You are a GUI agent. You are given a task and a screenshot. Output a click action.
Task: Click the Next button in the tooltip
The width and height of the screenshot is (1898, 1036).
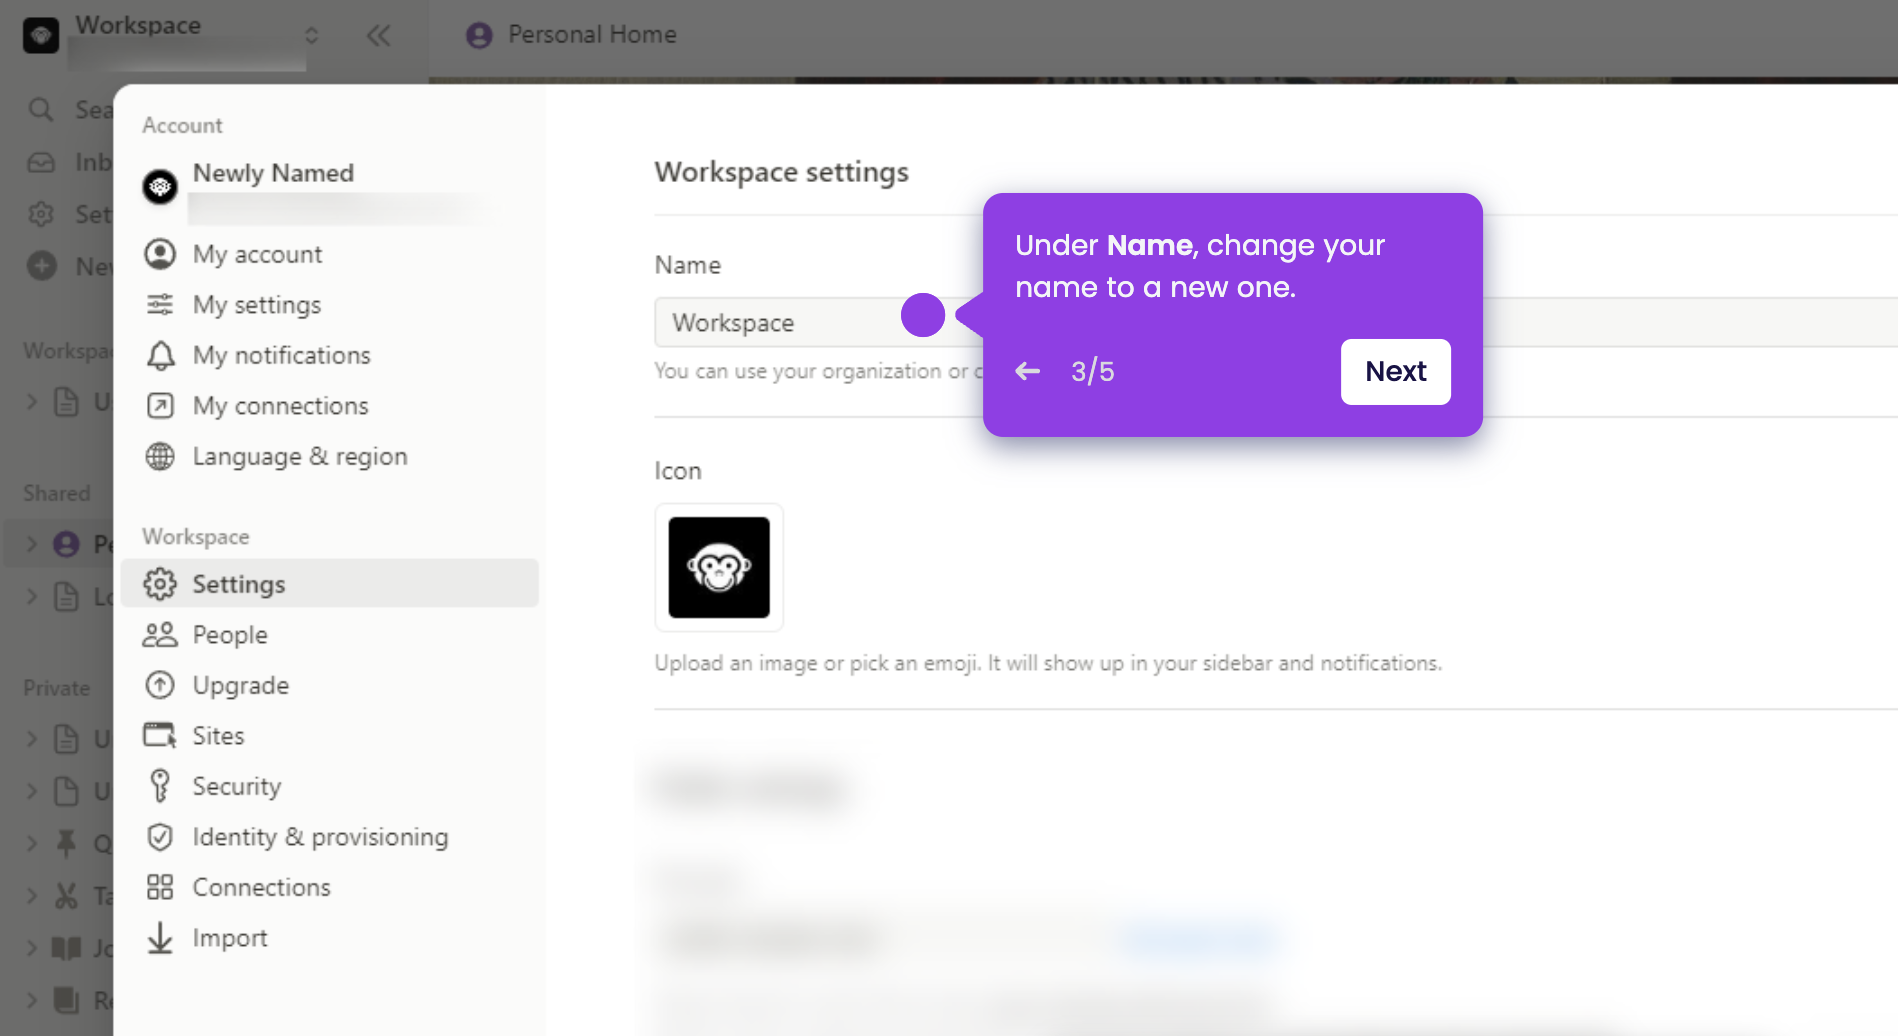pos(1395,371)
